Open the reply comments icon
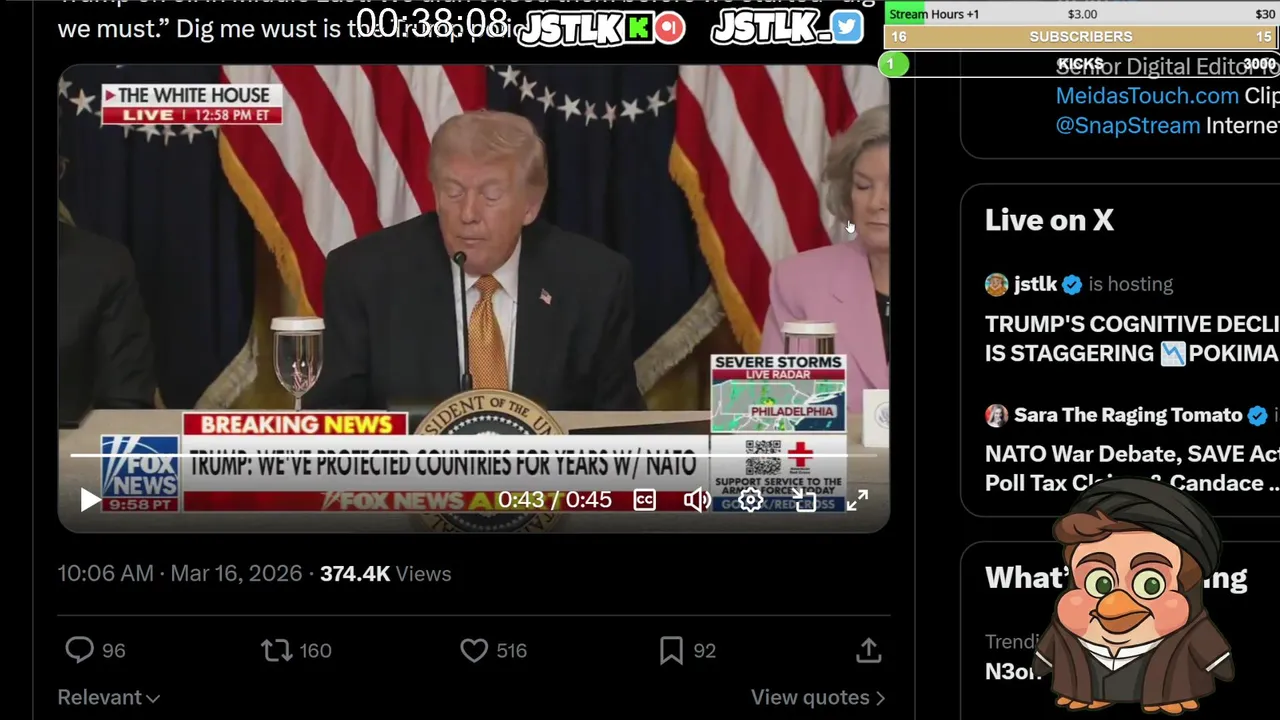 pyautogui.click(x=79, y=651)
